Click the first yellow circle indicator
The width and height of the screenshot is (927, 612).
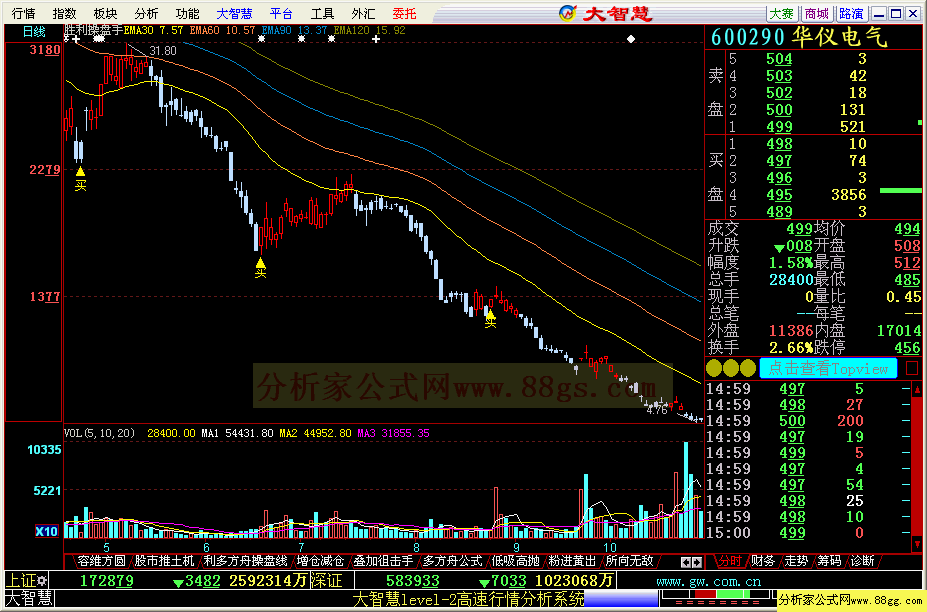[714, 368]
